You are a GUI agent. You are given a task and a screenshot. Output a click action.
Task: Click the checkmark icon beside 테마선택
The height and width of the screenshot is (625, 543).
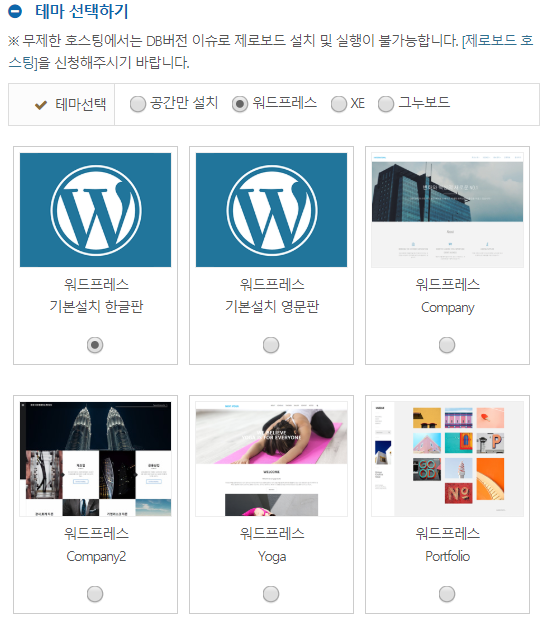[41, 105]
